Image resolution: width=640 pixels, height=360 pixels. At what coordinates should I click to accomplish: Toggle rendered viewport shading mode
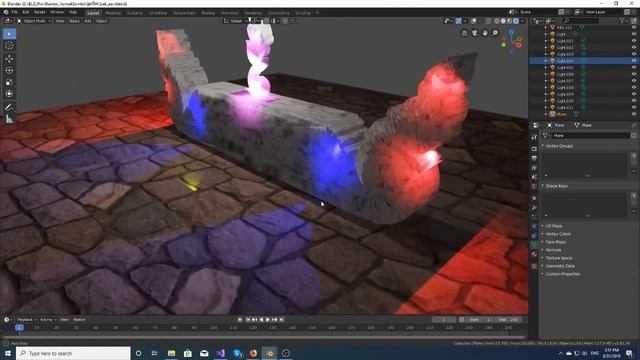coord(516,21)
